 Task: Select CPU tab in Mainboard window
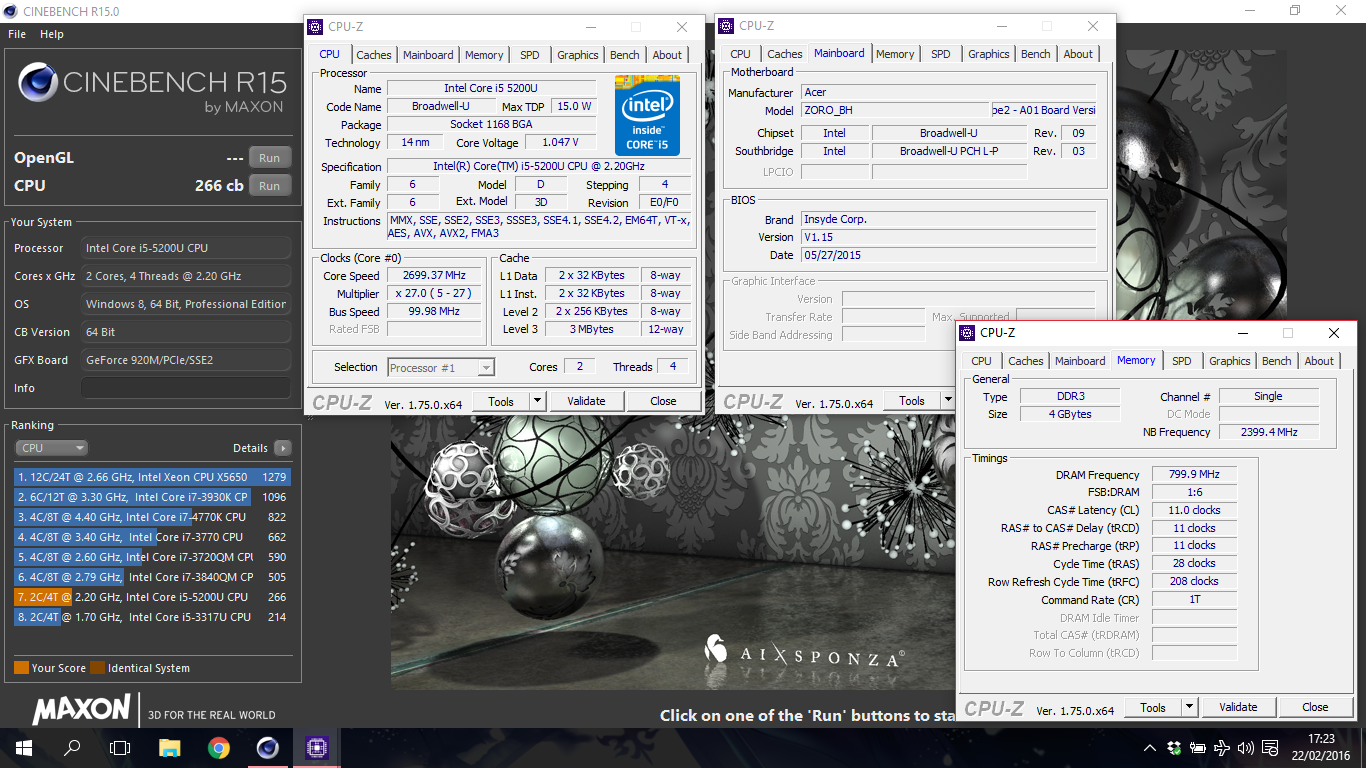[741, 54]
